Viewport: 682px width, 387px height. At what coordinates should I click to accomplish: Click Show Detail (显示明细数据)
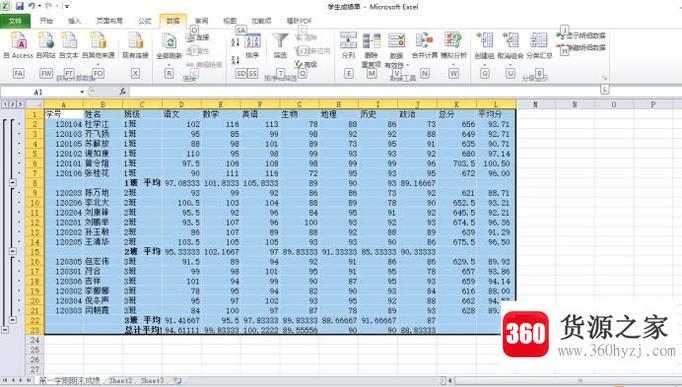(581, 36)
